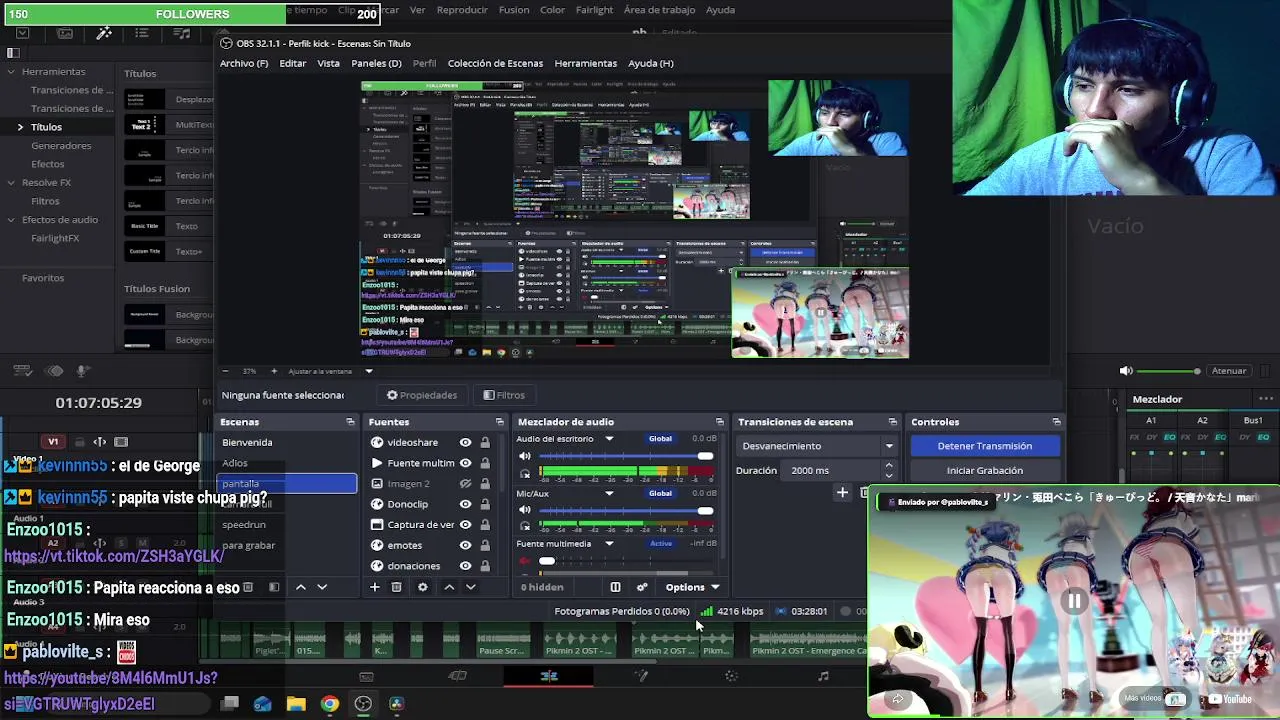
Task: Mute the Audio del escritorio speaker
Action: pos(525,456)
